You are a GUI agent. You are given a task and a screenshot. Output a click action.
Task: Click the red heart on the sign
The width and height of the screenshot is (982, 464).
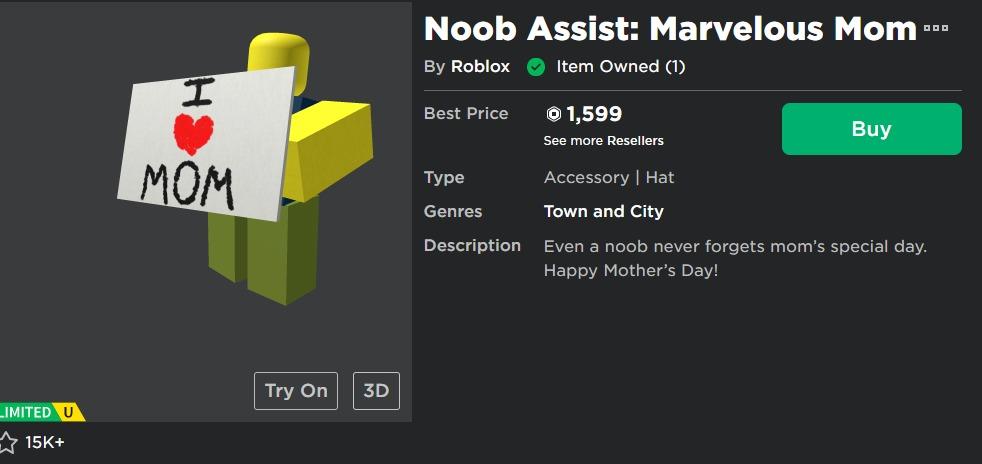pyautogui.click(x=193, y=131)
